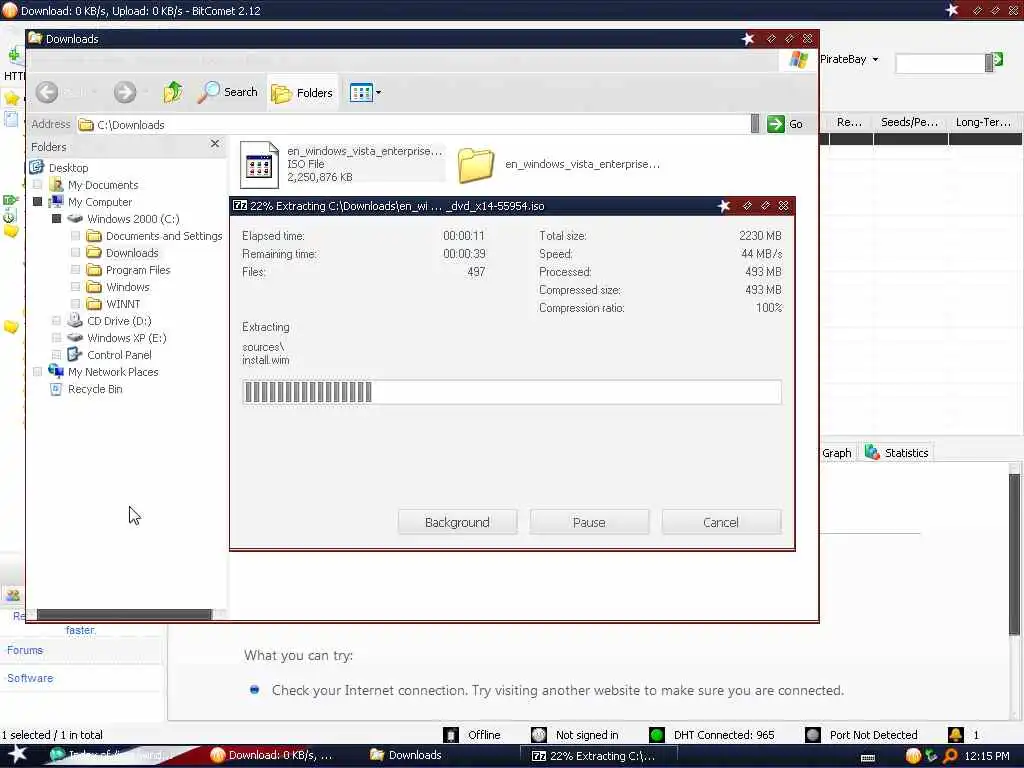Pause the 7-Zip extraction
1024x768 pixels.
[589, 522]
